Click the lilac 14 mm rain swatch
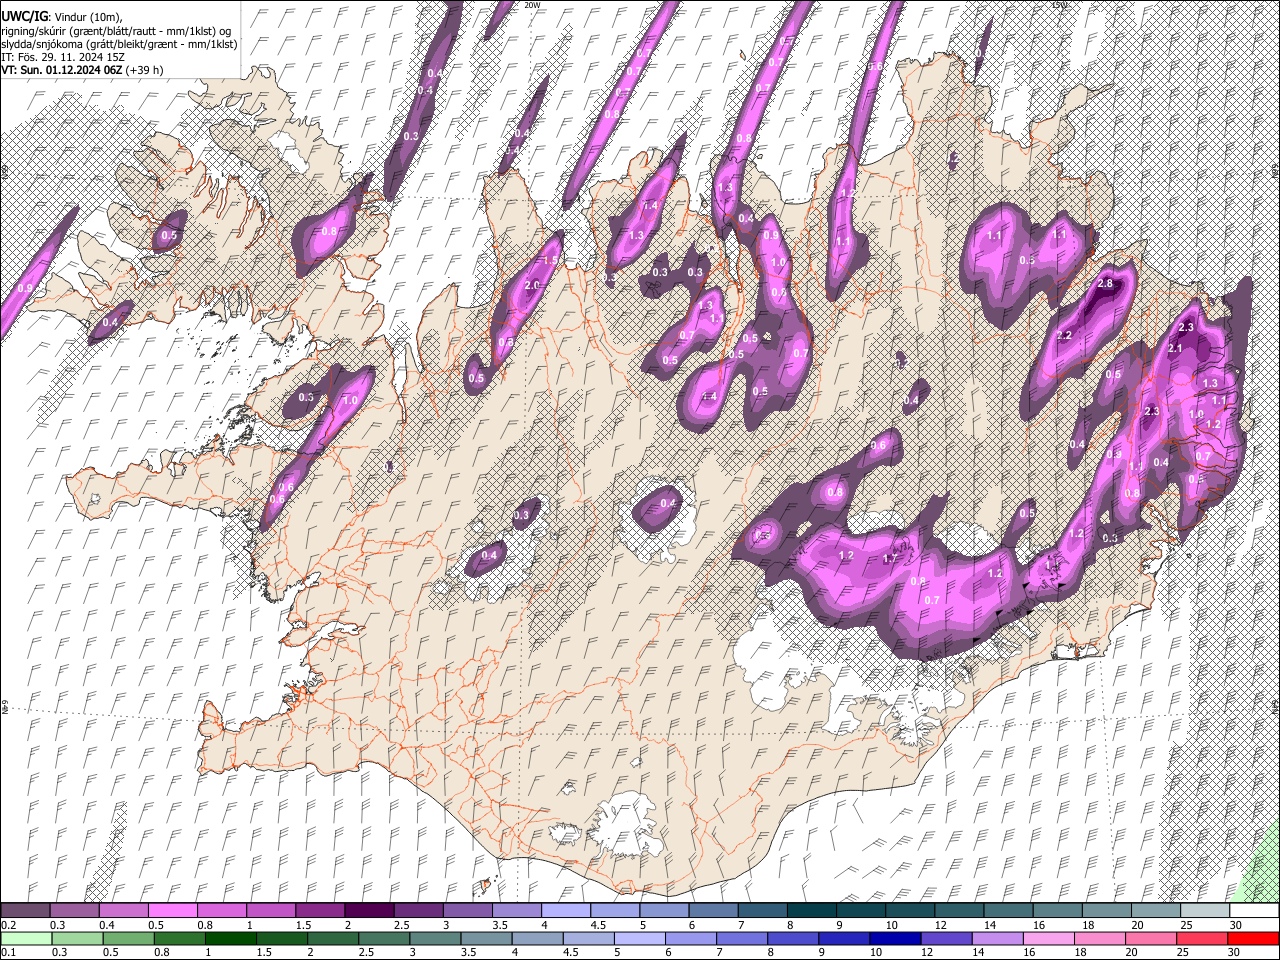 pyautogui.click(x=997, y=938)
